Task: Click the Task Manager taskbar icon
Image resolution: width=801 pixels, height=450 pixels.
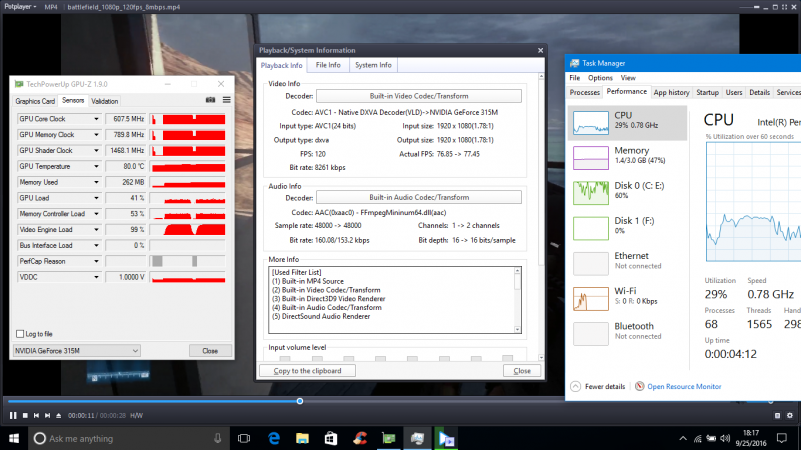Action: [x=417, y=439]
